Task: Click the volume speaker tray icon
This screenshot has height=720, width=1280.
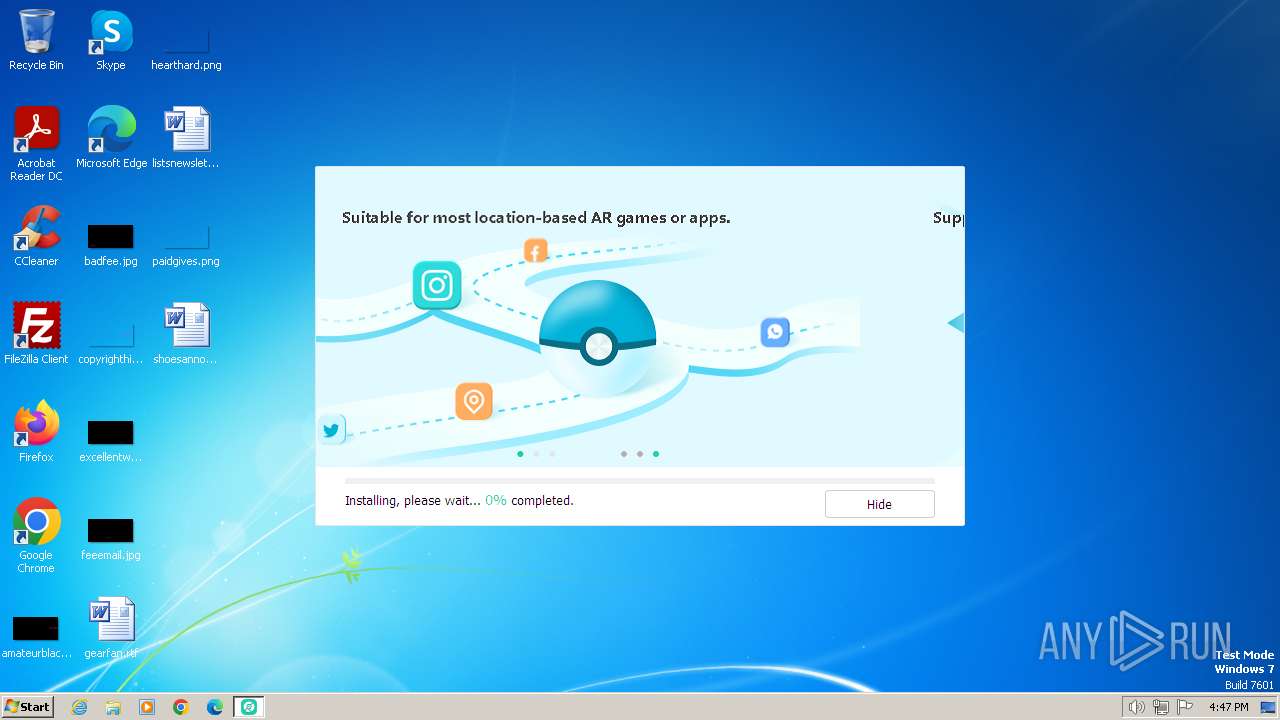Action: tap(1136, 707)
